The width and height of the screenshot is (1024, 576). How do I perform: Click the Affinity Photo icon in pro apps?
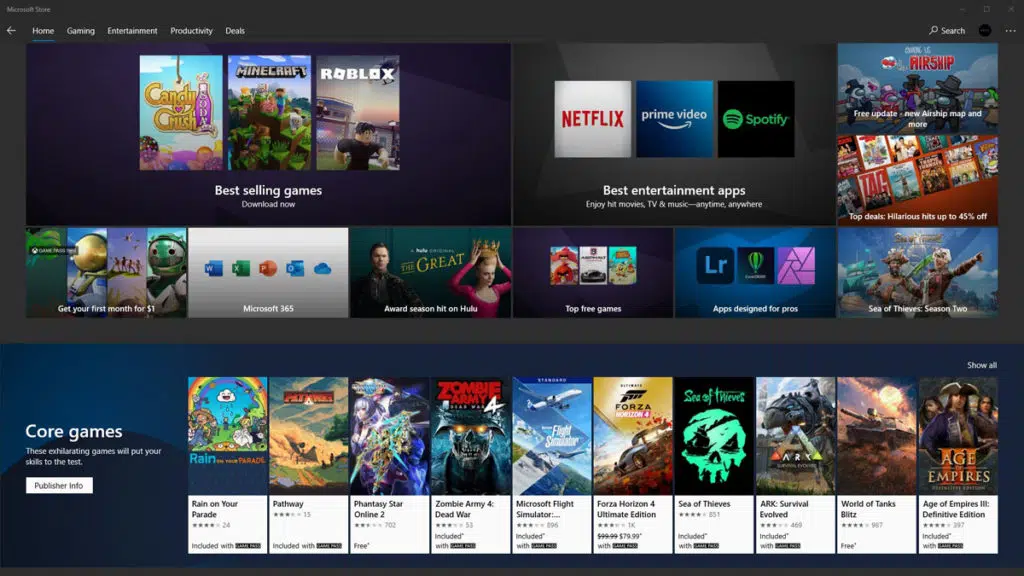tap(796, 265)
